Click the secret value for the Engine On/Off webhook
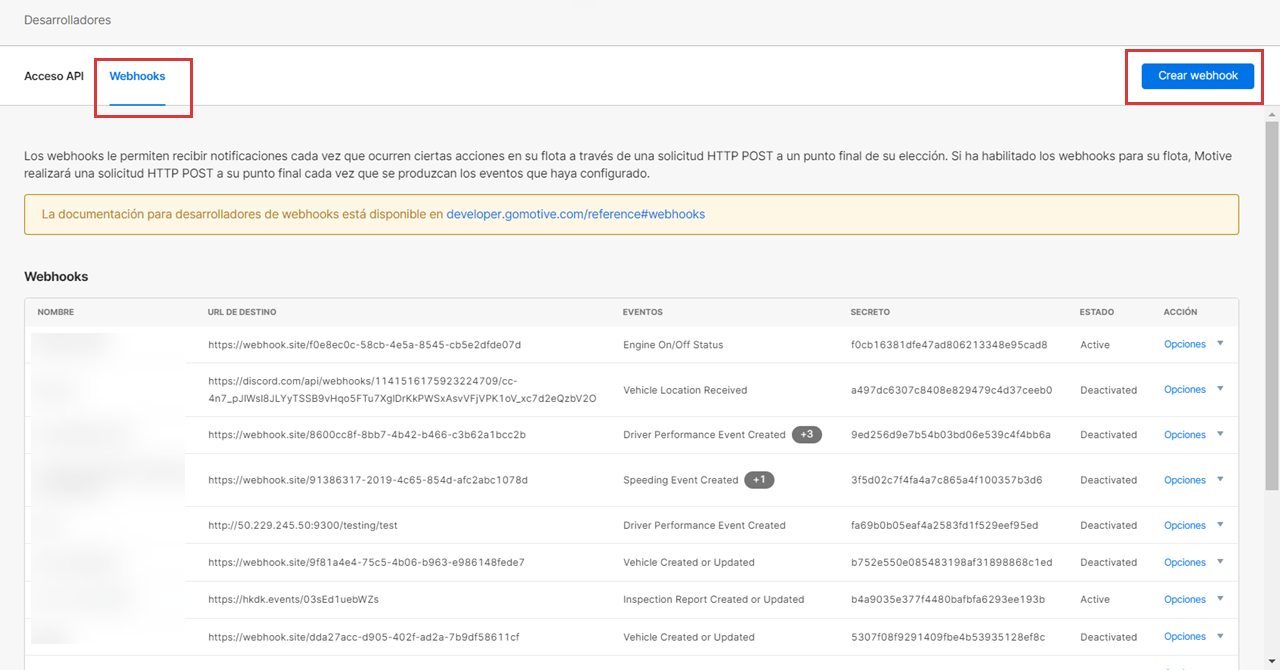The image size is (1280, 670). (x=948, y=345)
